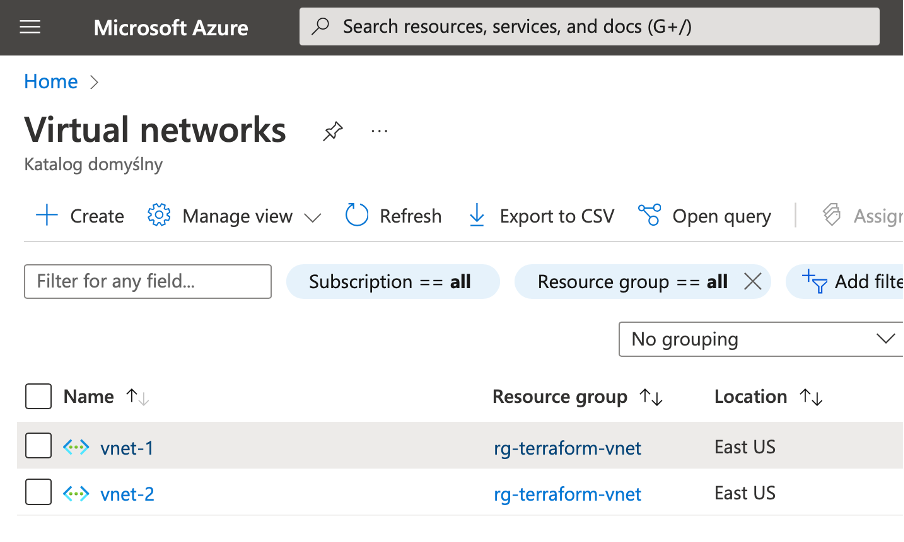Click the Katalog domyślny subtitle

93,164
